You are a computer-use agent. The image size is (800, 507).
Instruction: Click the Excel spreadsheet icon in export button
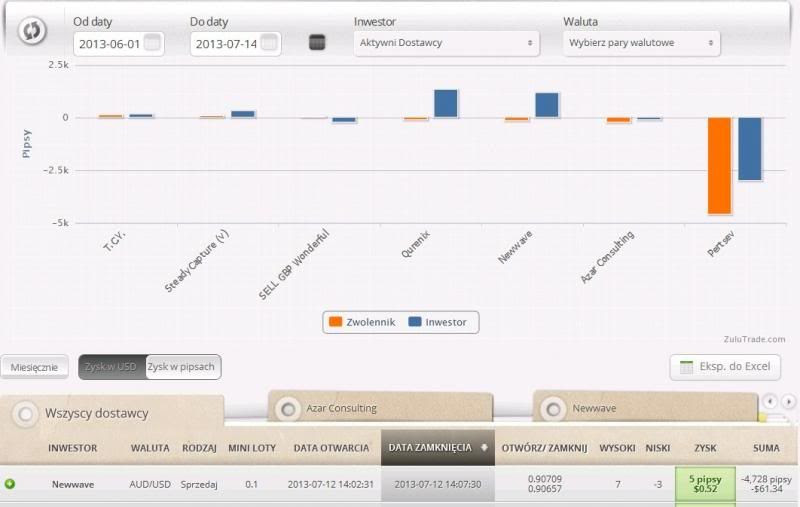coord(687,367)
